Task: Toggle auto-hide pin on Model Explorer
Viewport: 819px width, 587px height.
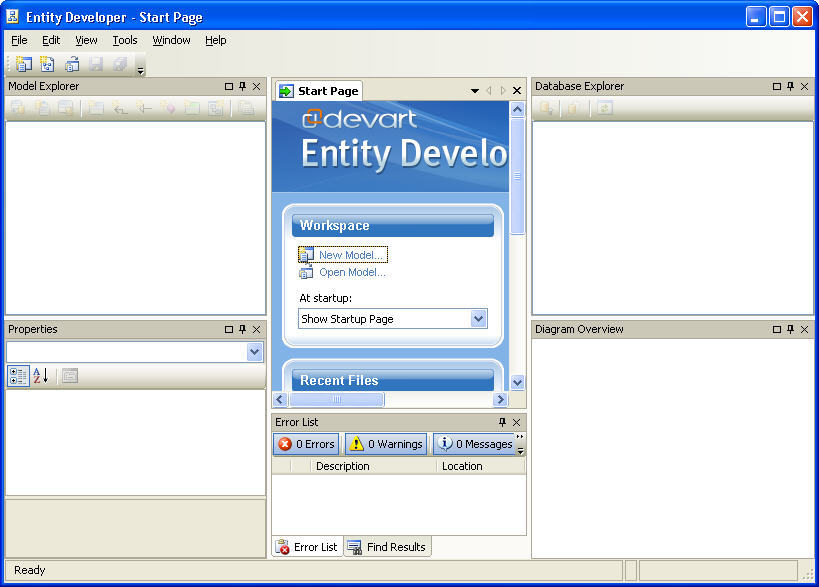Action: click(242, 86)
